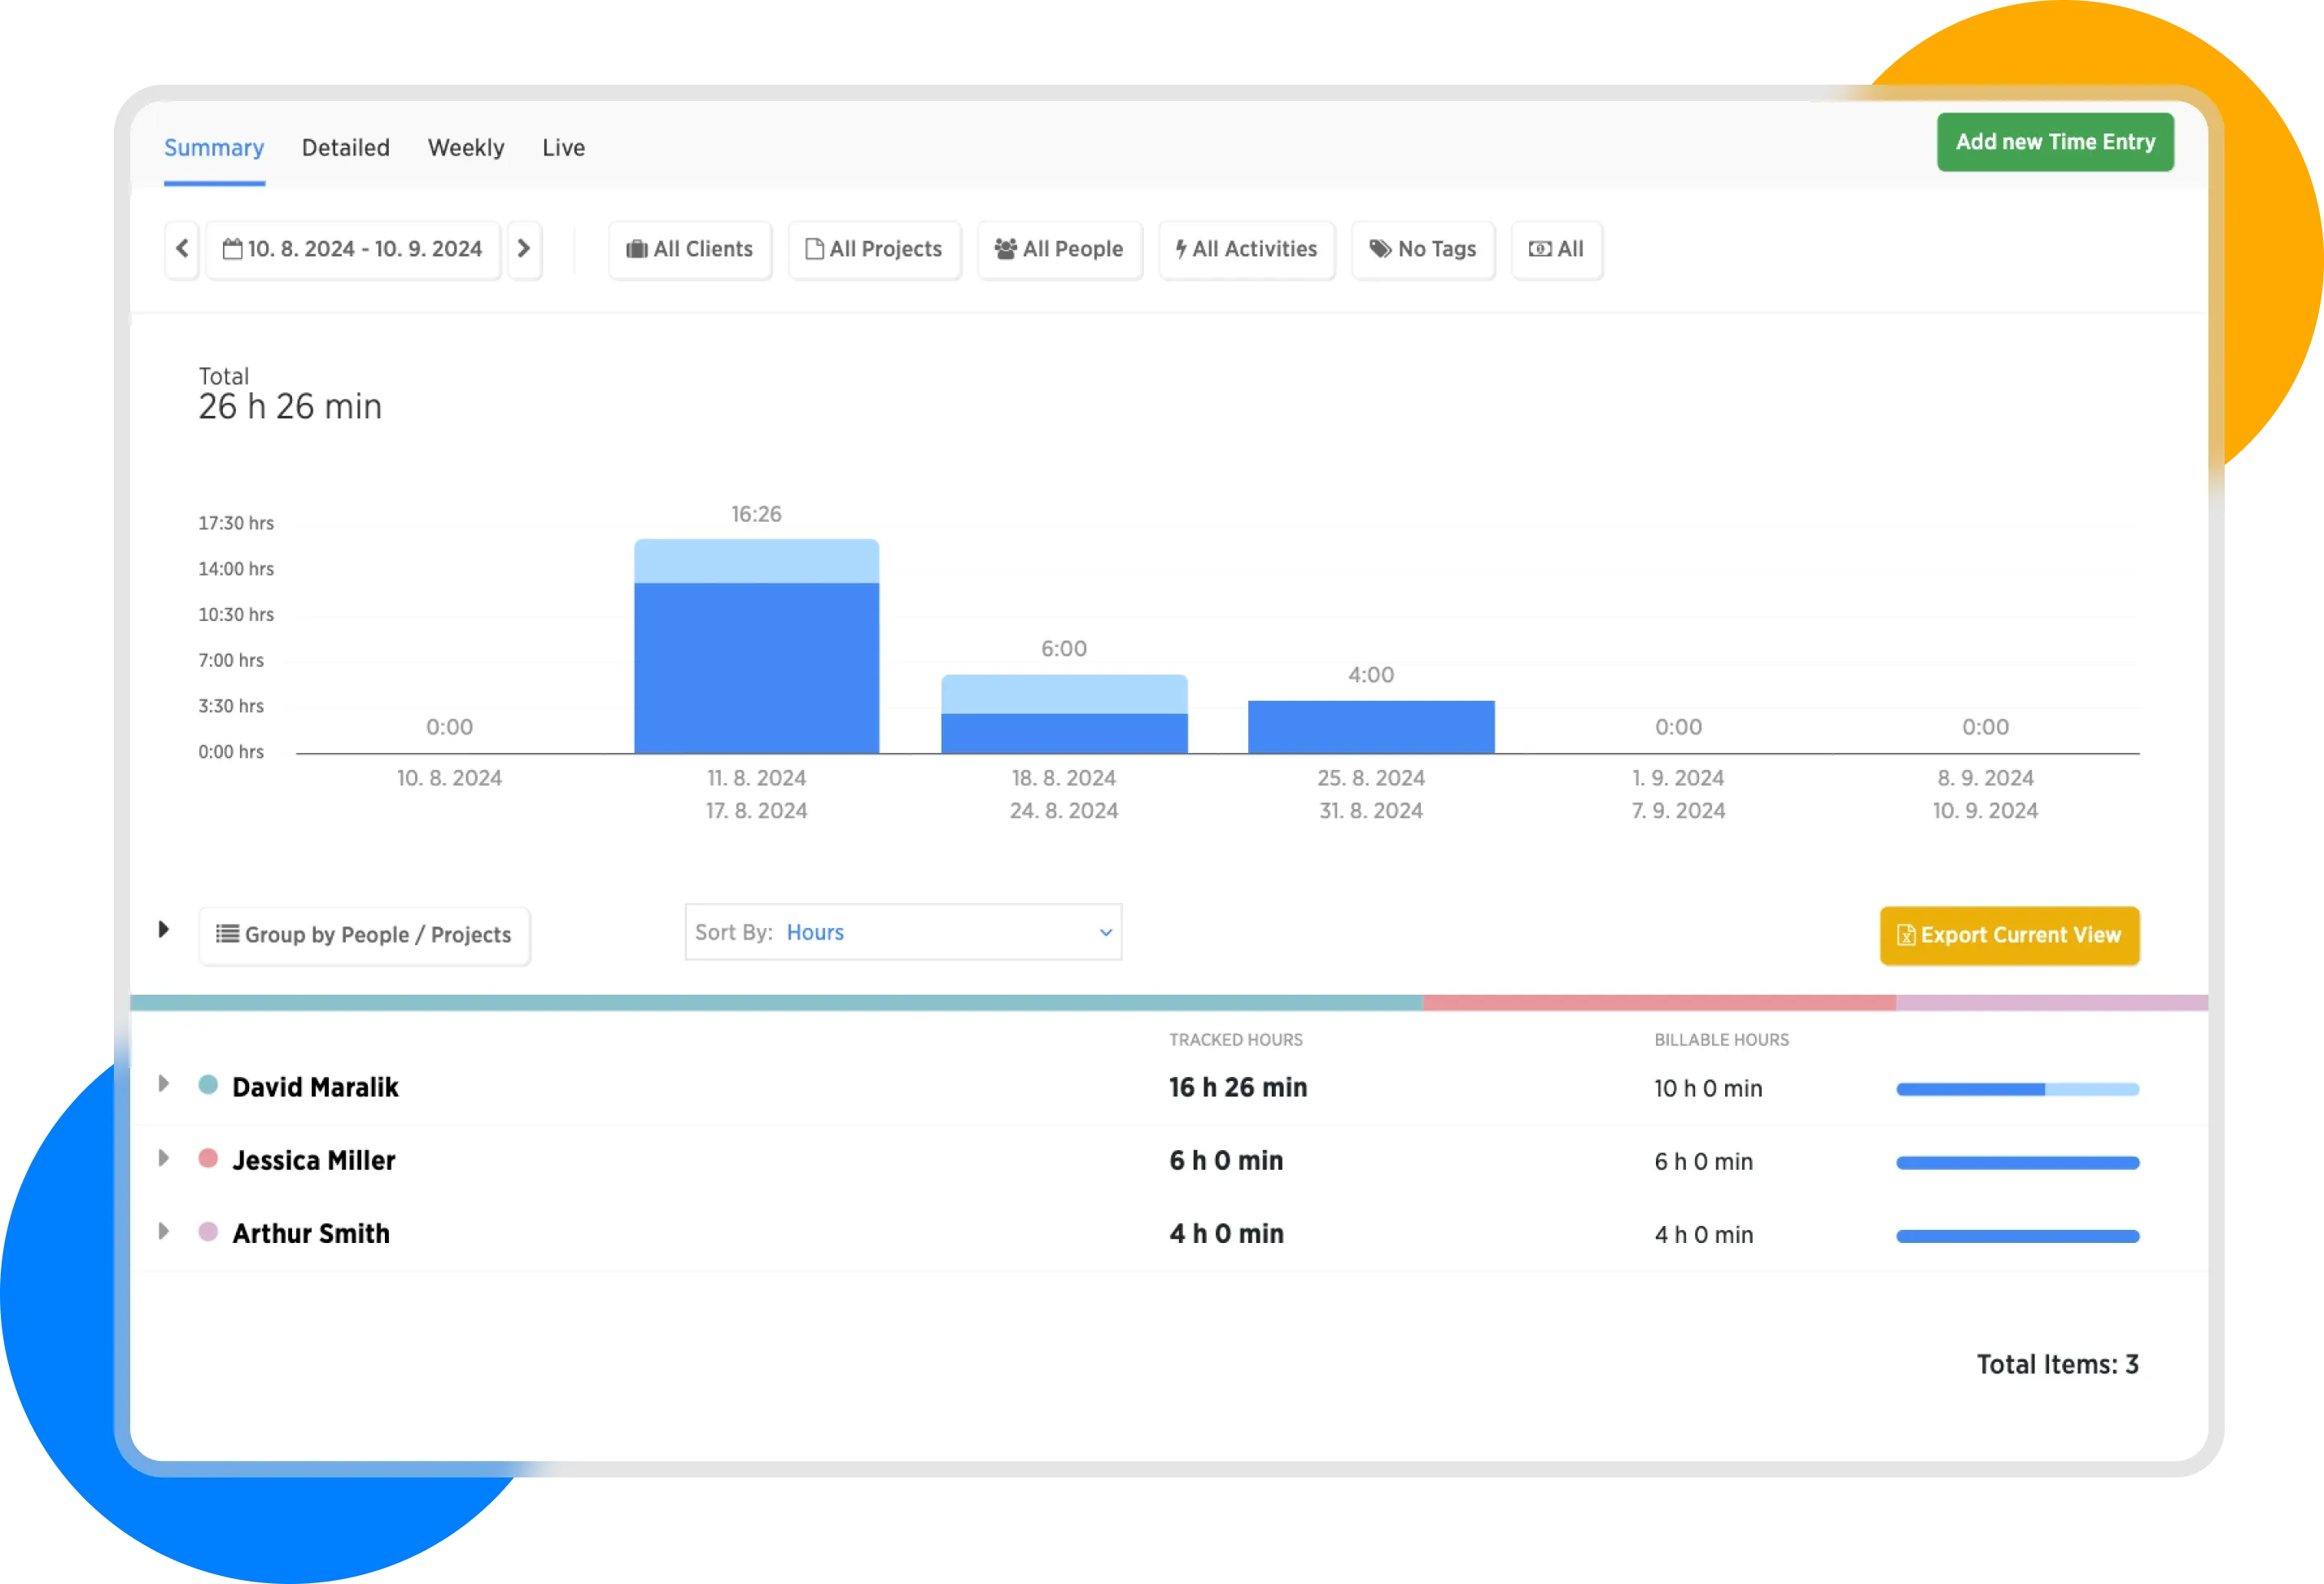This screenshot has width=2324, height=1584.
Task: Click the people icon on All People
Action: click(1005, 249)
